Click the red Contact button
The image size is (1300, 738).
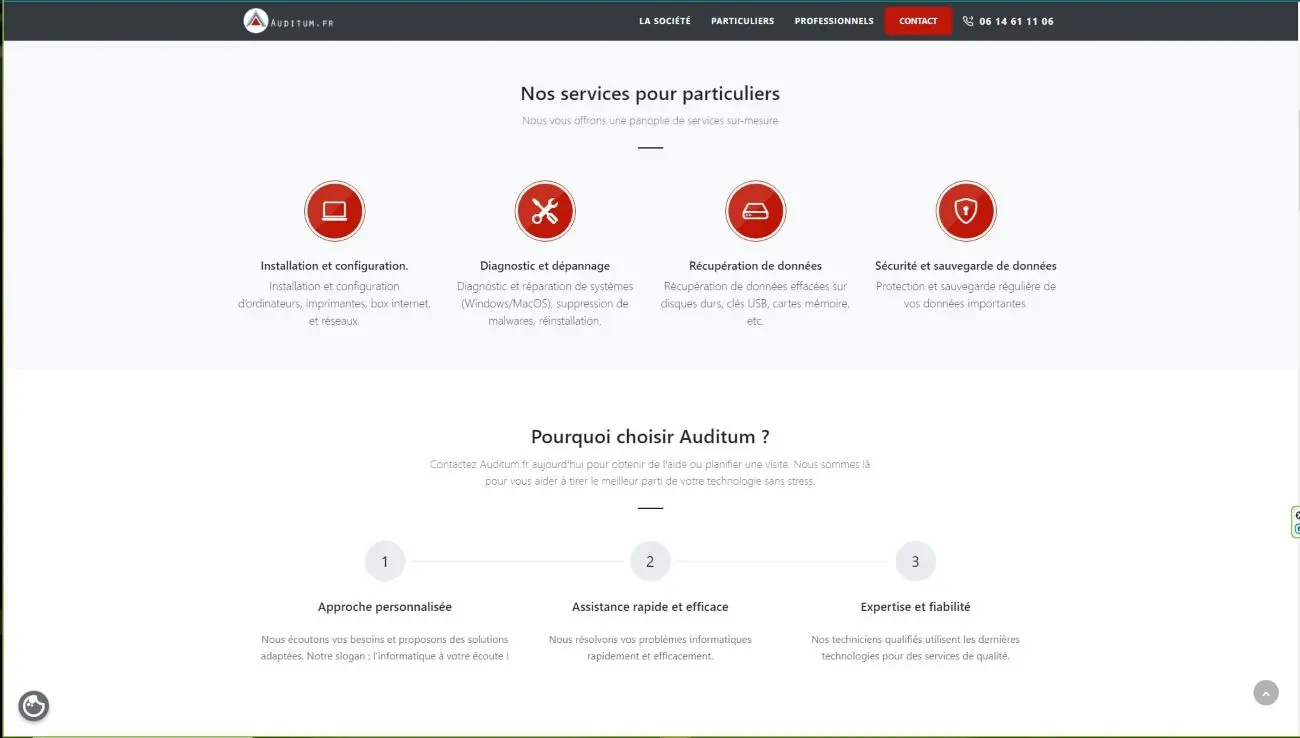(918, 21)
